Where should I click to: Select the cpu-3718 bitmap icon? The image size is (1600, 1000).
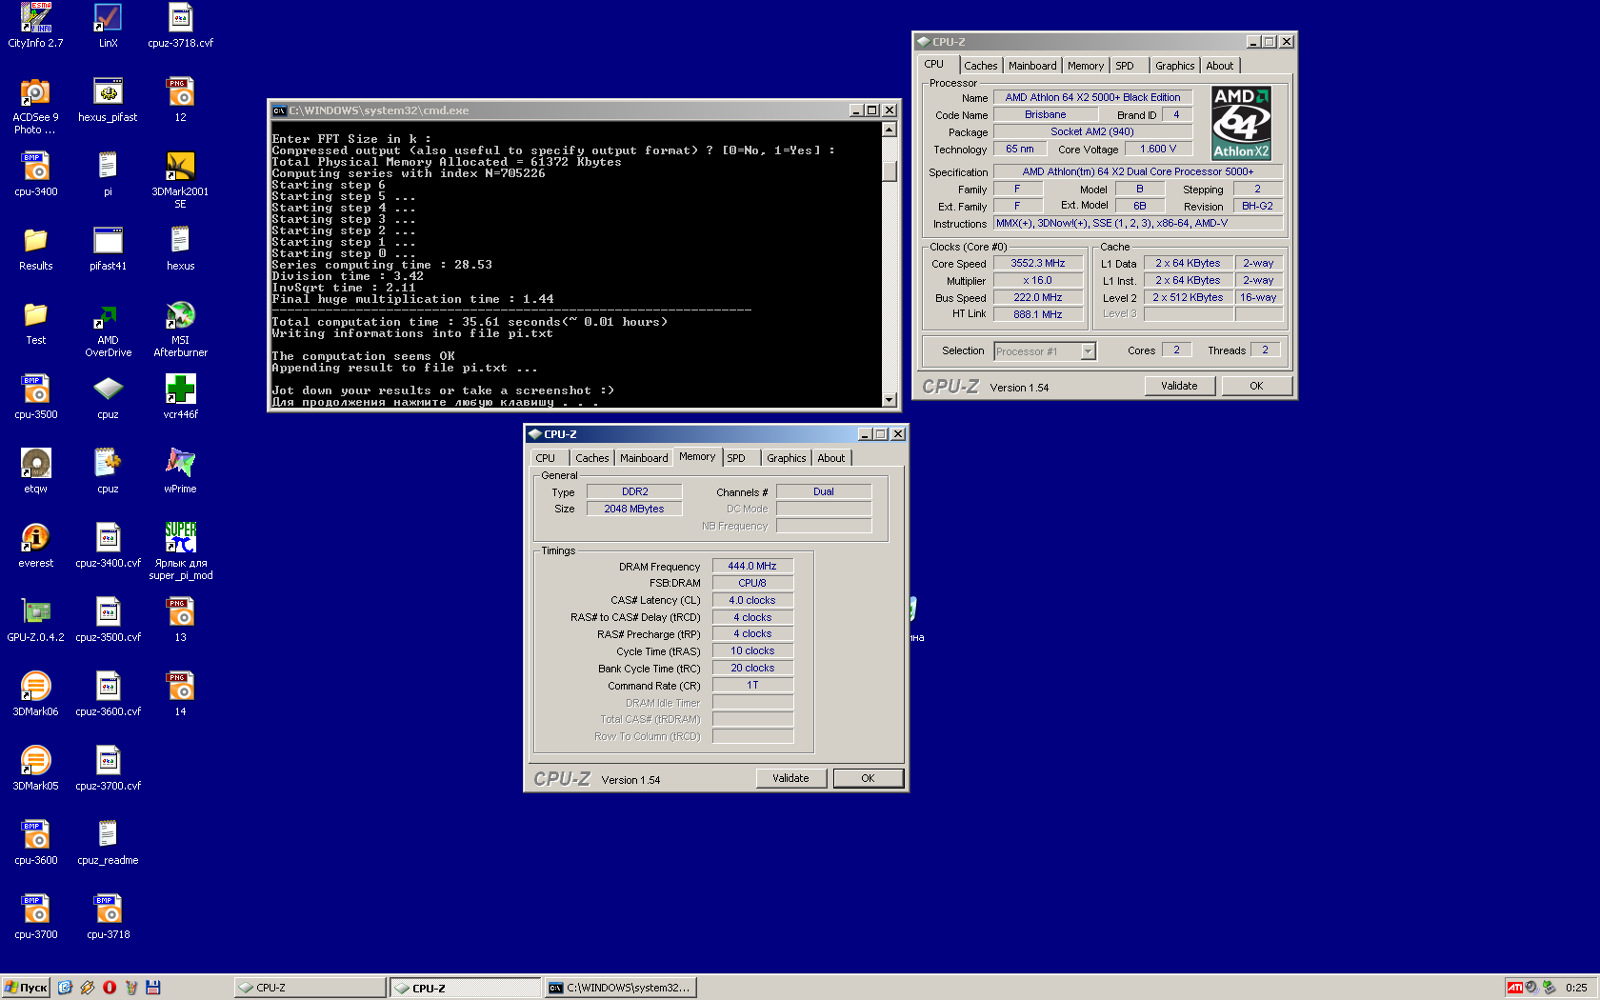[x=108, y=917]
